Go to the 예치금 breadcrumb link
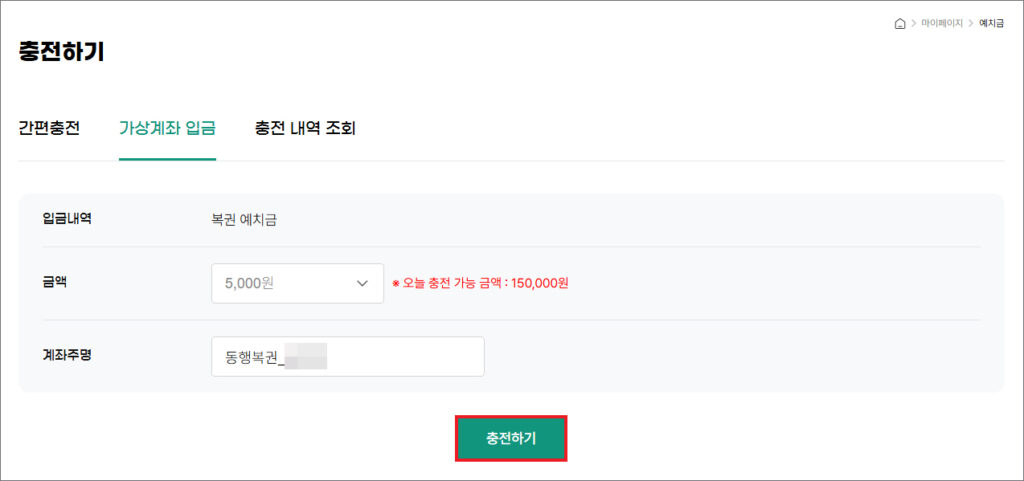This screenshot has height=481, width=1024. click(x=991, y=24)
